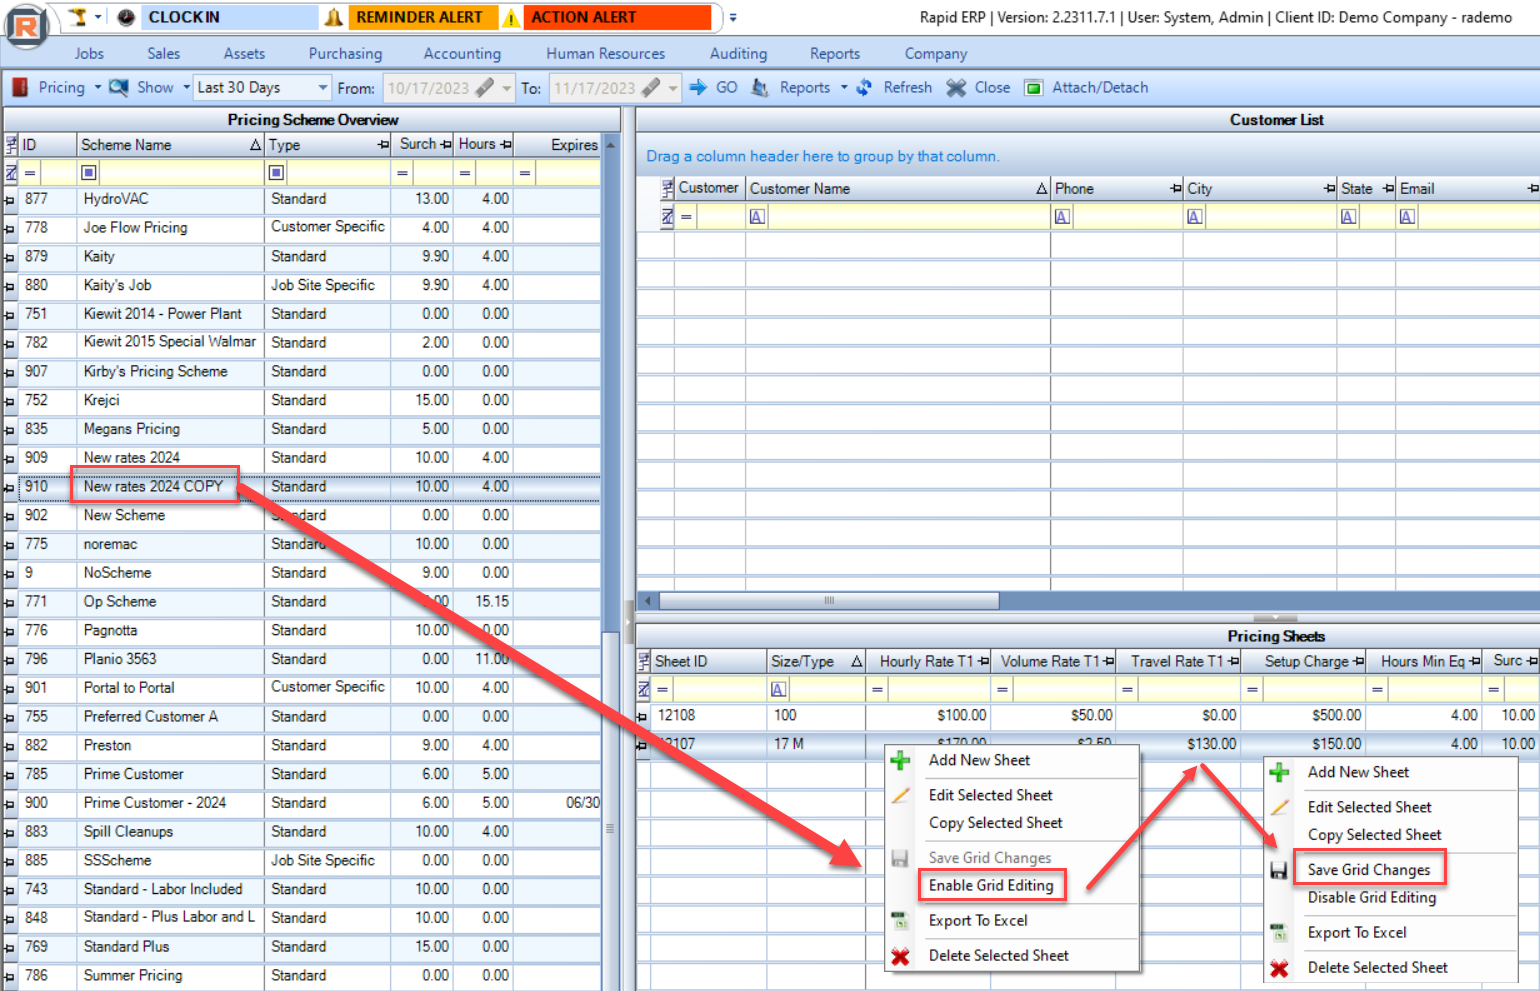Image resolution: width=1540 pixels, height=991 pixels.
Task: Toggle the pin on the Type column
Action: (x=383, y=145)
